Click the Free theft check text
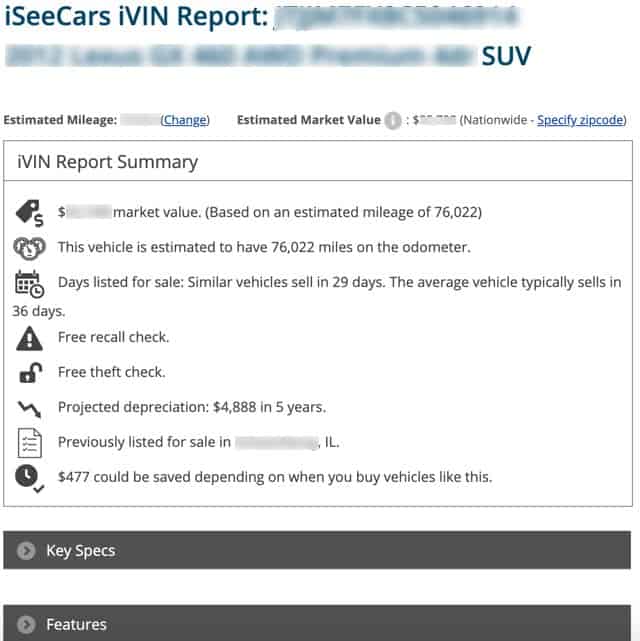Viewport: 640px width, 641px height. (112, 372)
